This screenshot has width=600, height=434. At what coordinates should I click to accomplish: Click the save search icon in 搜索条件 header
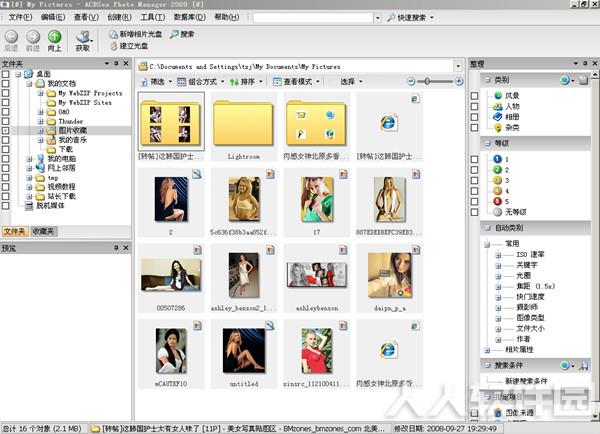[x=583, y=366]
